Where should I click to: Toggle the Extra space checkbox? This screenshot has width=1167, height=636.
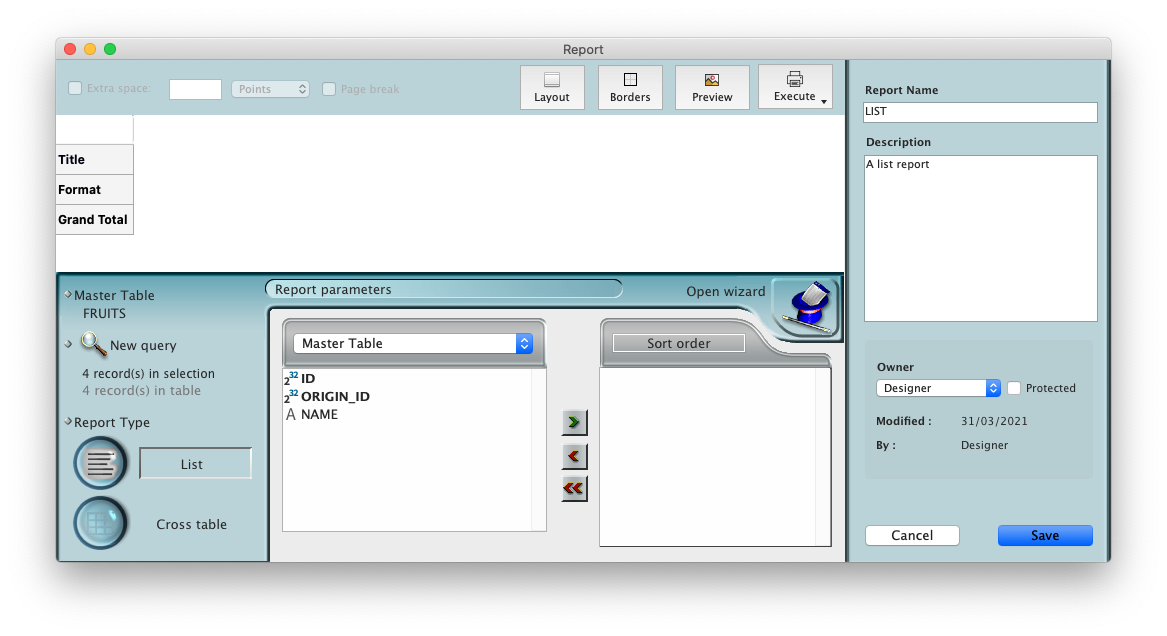(x=75, y=88)
